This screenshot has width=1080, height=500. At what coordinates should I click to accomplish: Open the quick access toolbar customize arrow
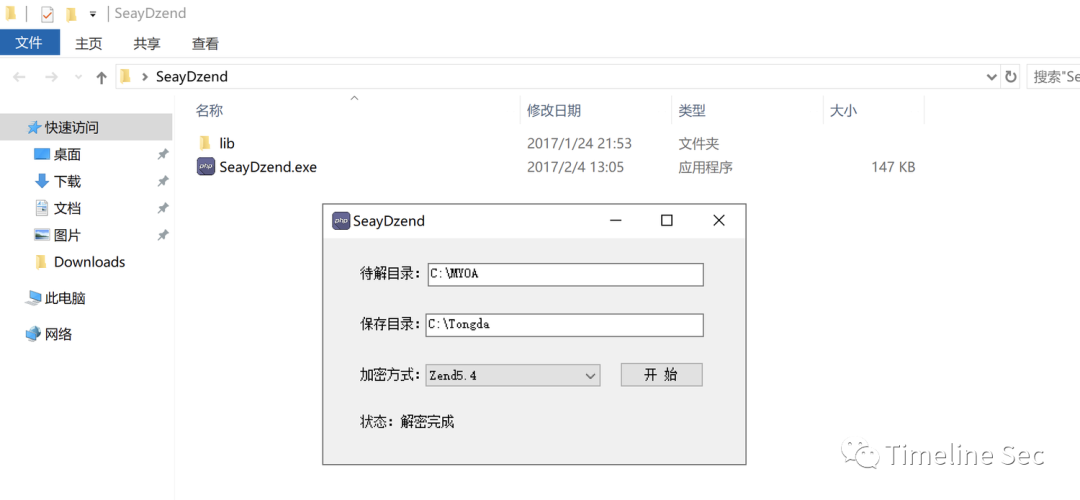point(93,14)
